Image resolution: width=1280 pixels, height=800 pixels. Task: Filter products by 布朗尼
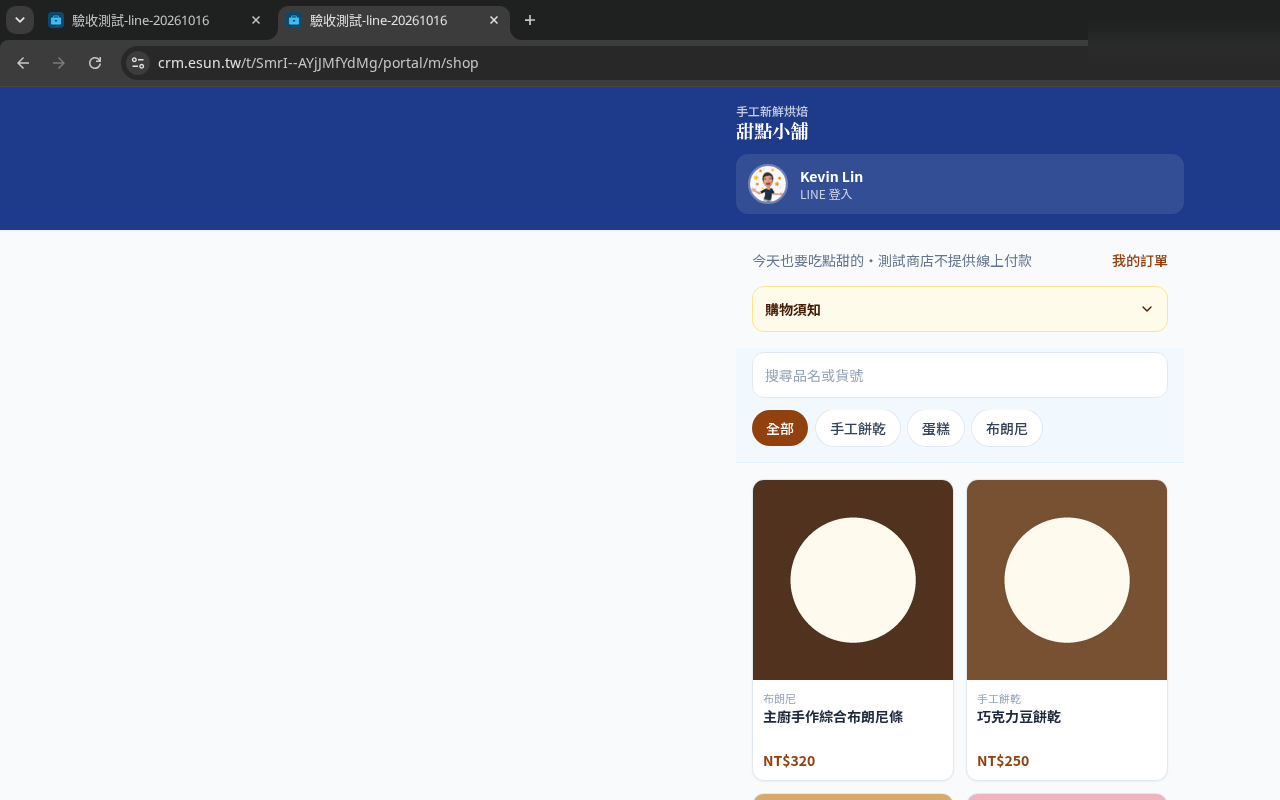[x=1007, y=428]
